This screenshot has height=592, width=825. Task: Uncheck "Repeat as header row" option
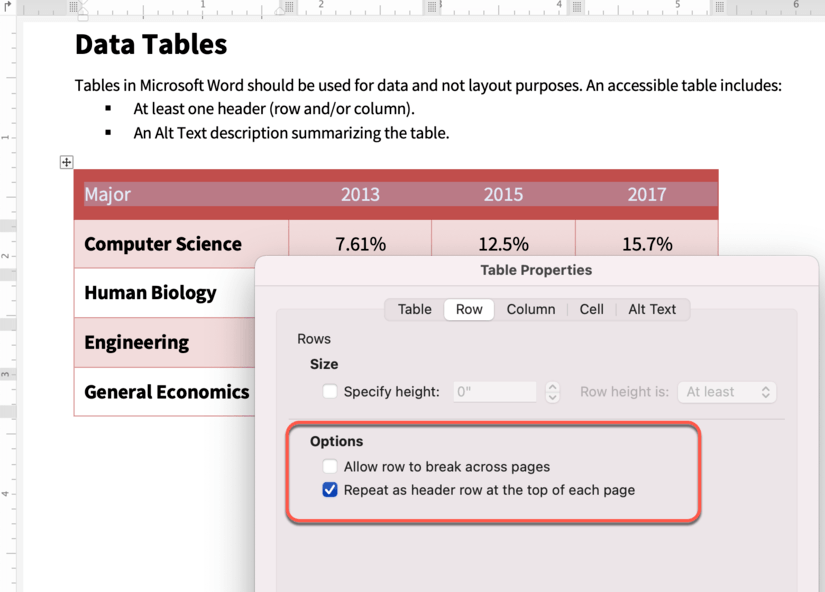[x=330, y=490]
